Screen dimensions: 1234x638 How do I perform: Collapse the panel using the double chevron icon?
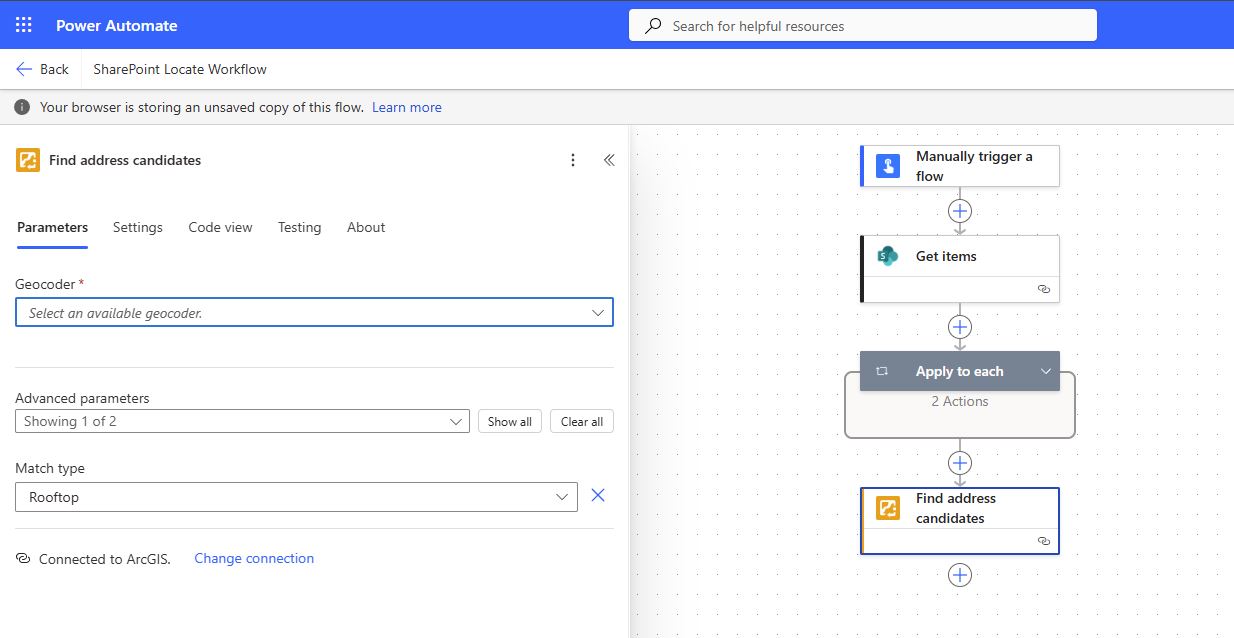[608, 159]
